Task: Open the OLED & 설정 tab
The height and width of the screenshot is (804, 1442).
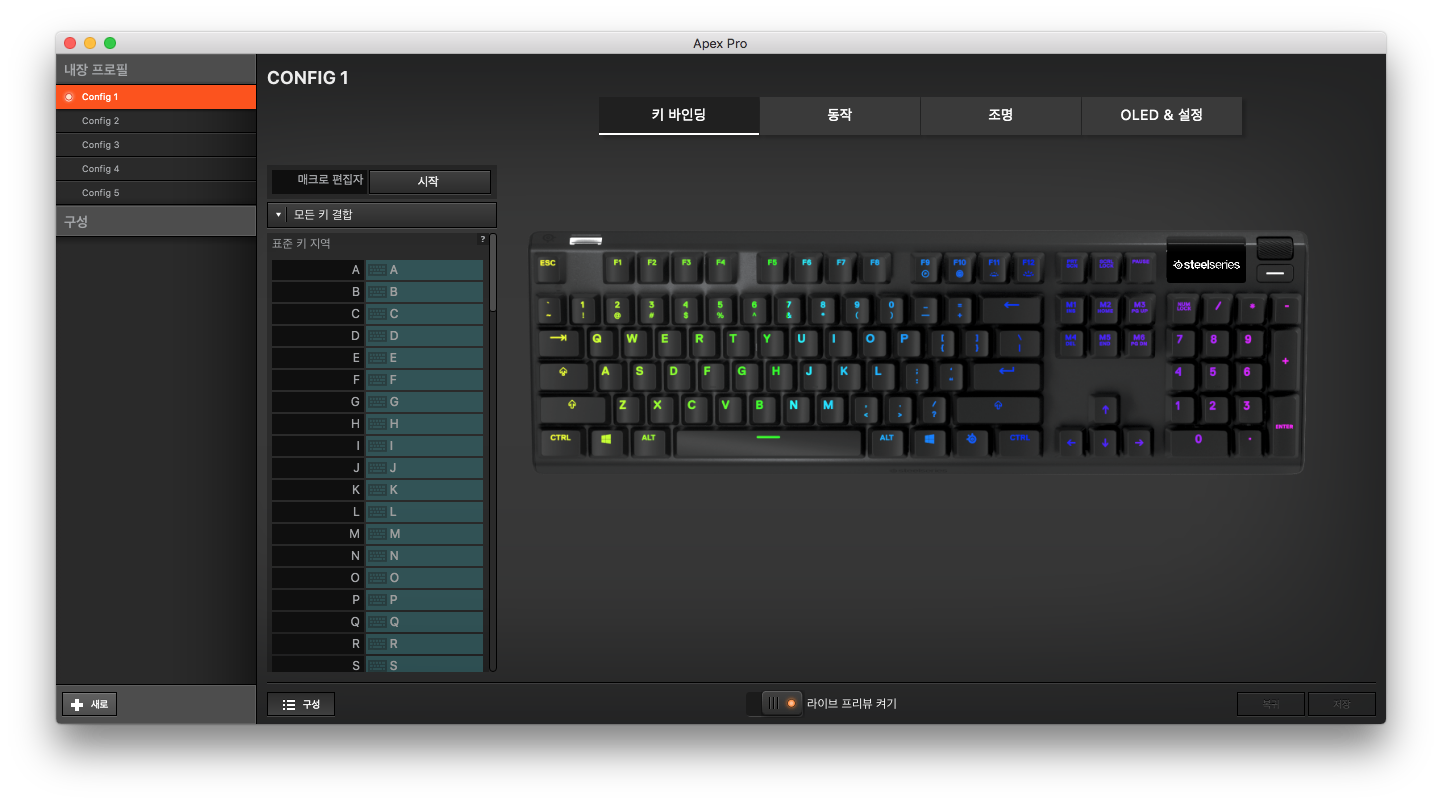Action: (x=1162, y=115)
